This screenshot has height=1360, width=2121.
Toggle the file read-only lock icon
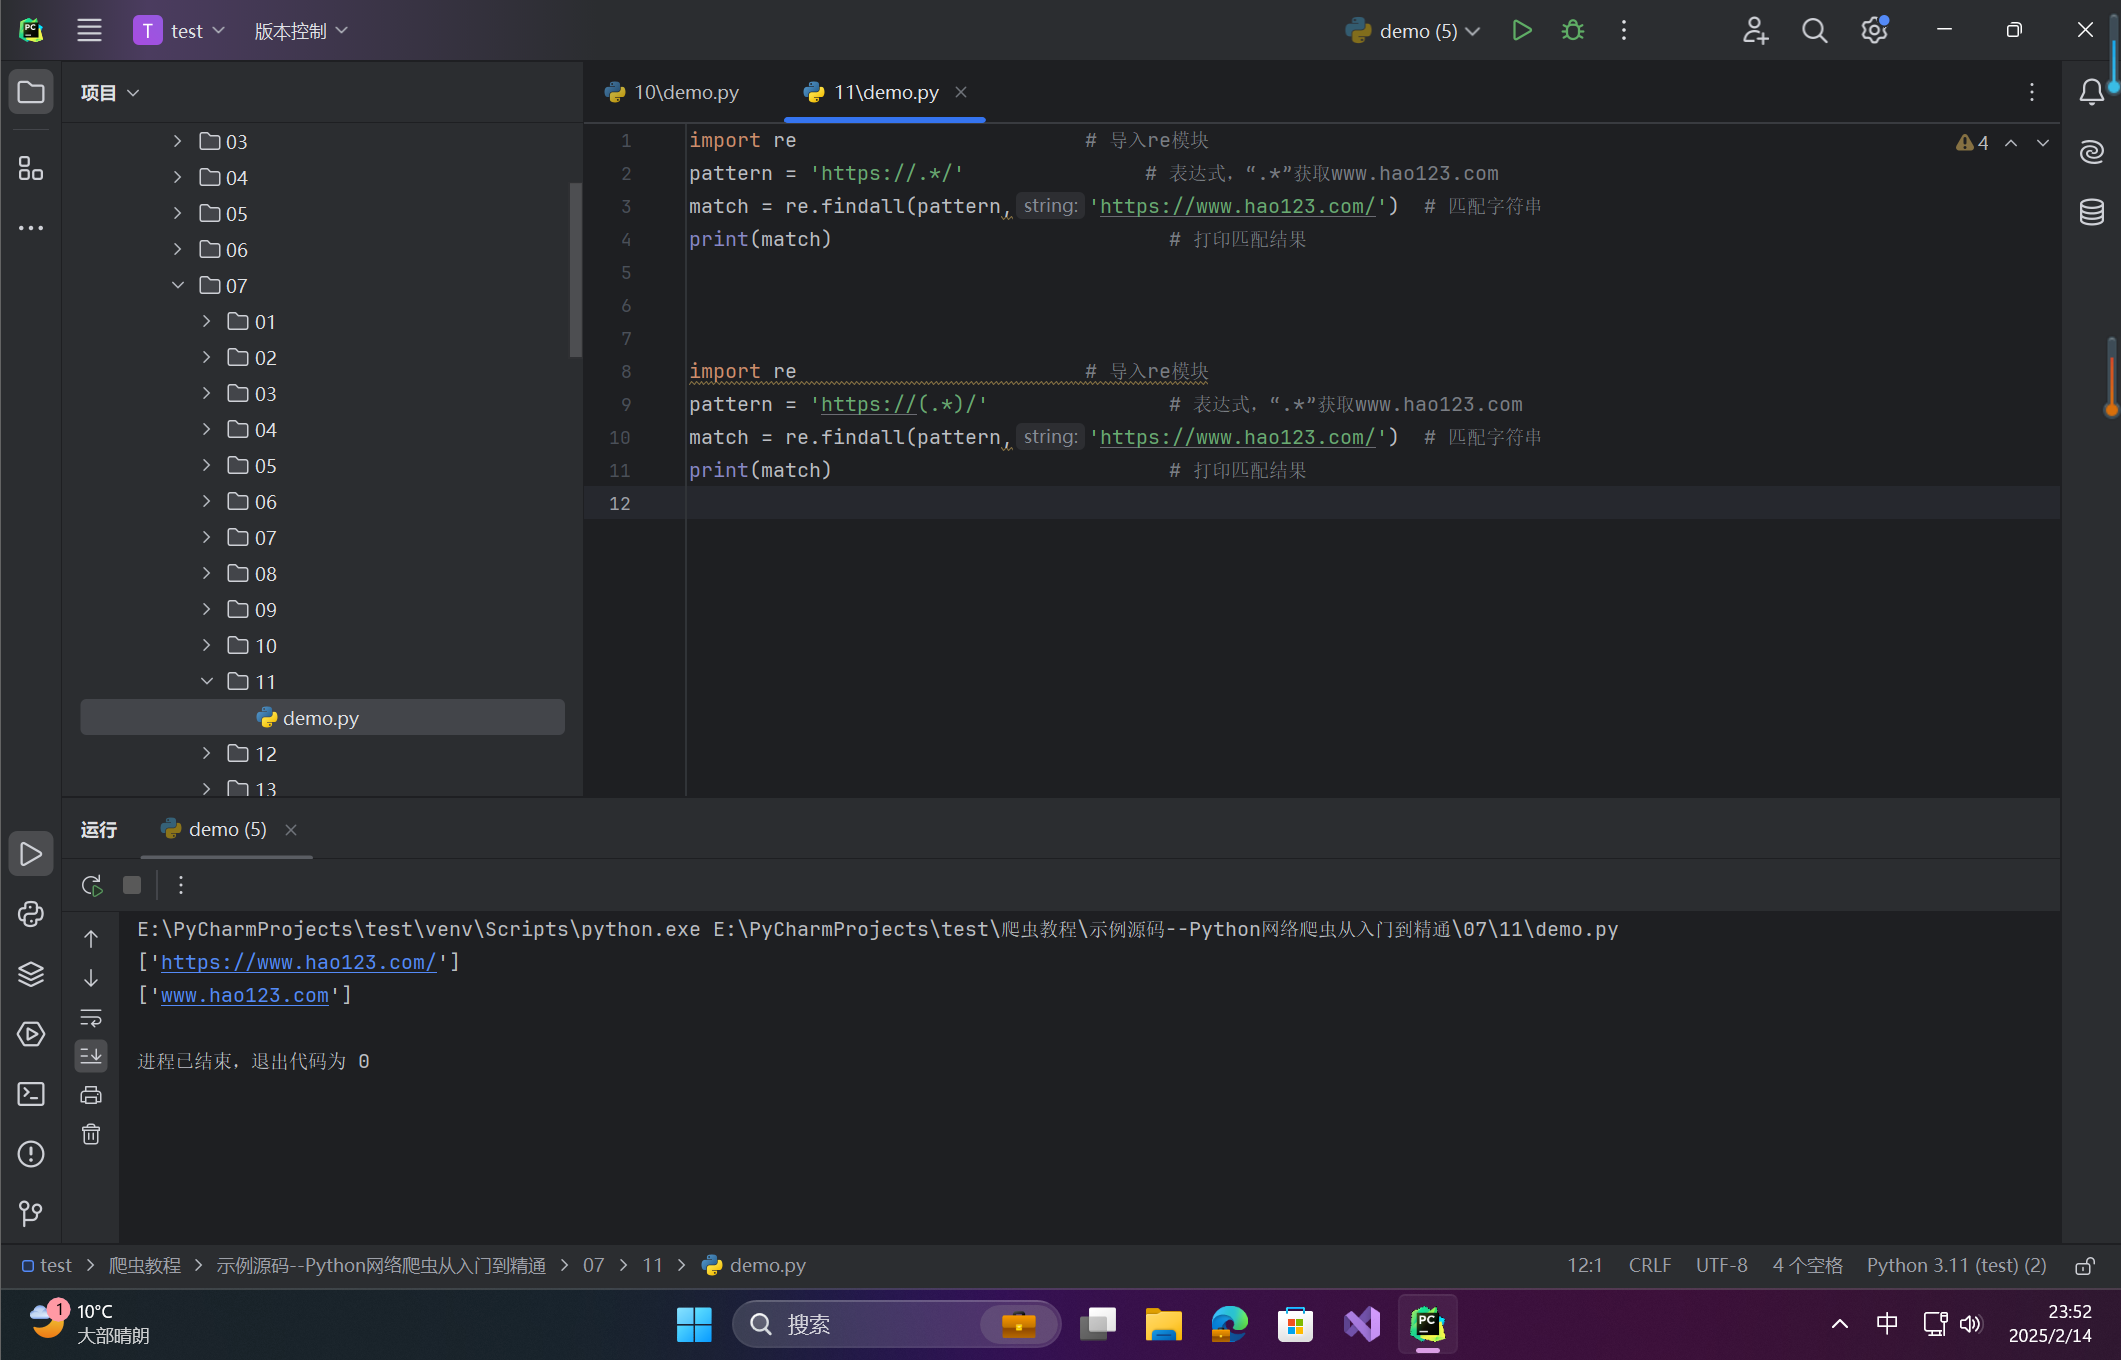(x=2085, y=1266)
